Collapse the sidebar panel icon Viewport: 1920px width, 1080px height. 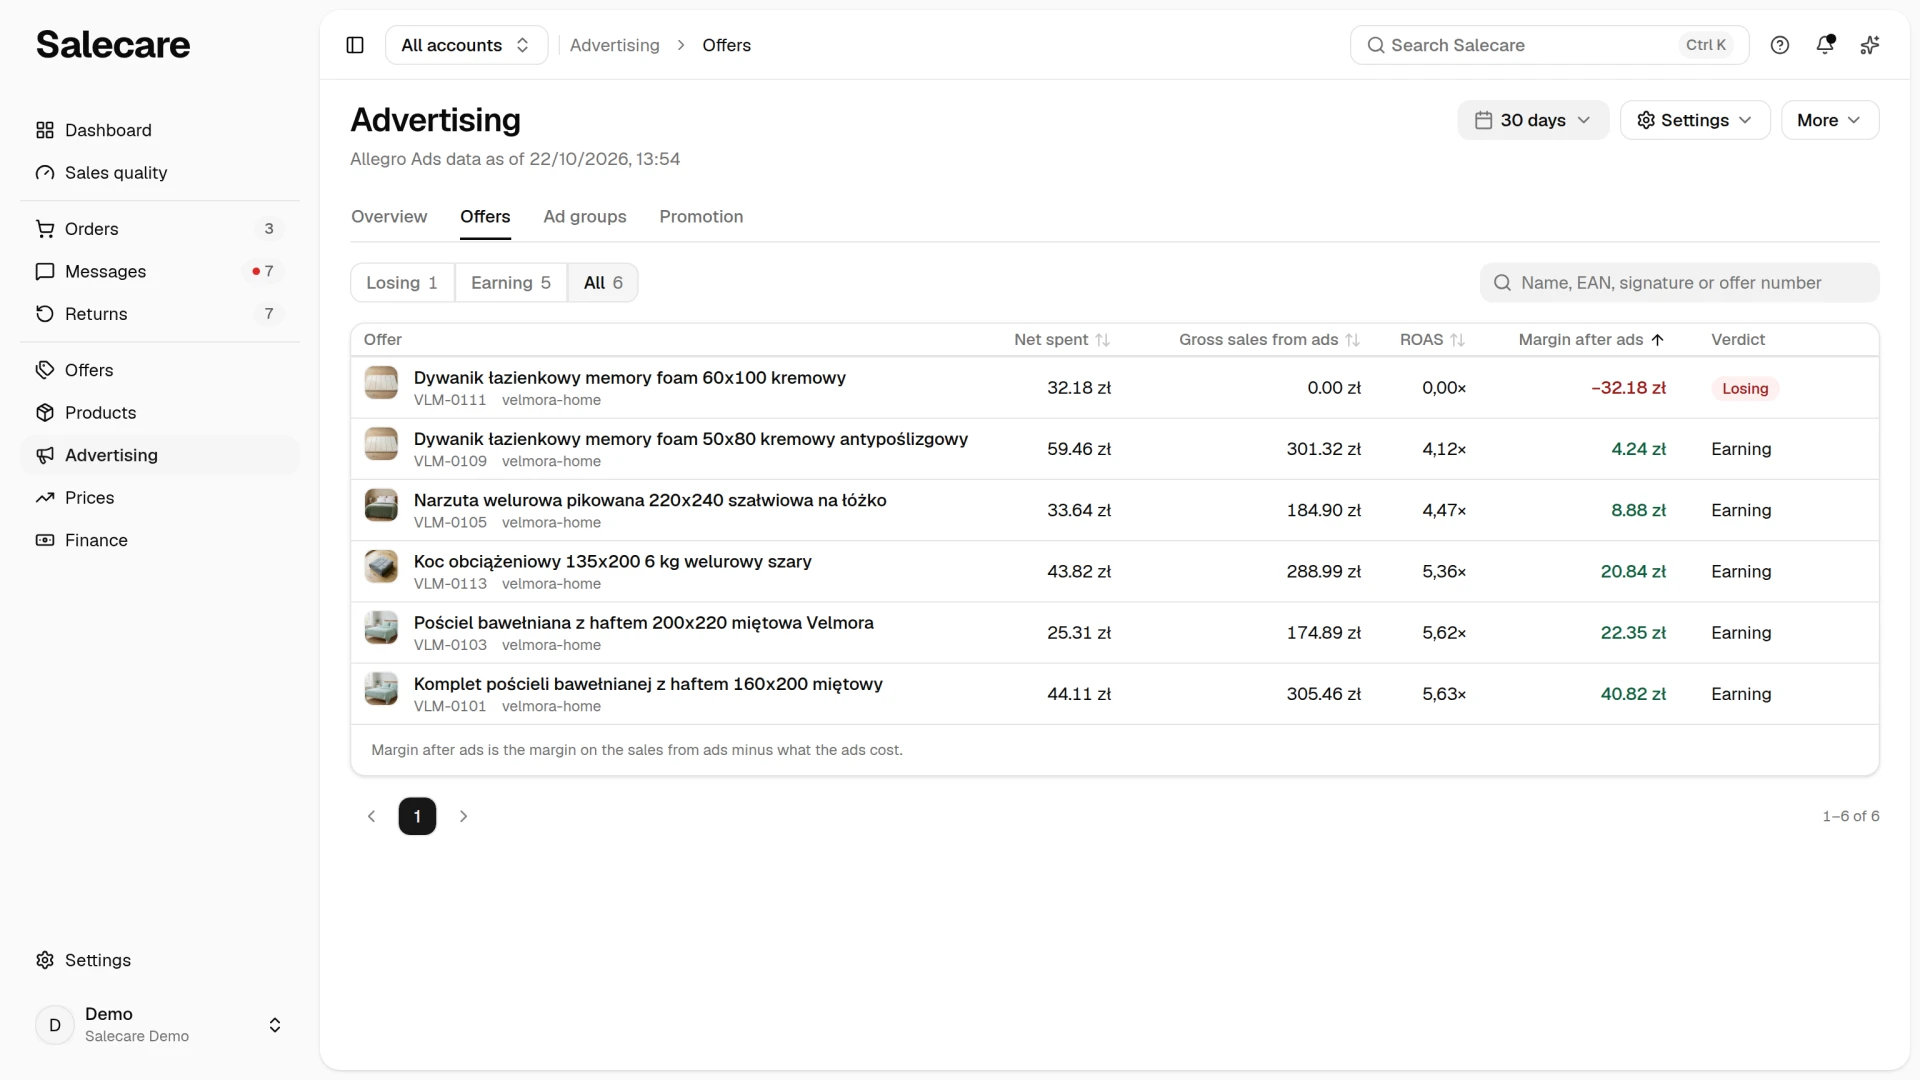[x=355, y=45]
